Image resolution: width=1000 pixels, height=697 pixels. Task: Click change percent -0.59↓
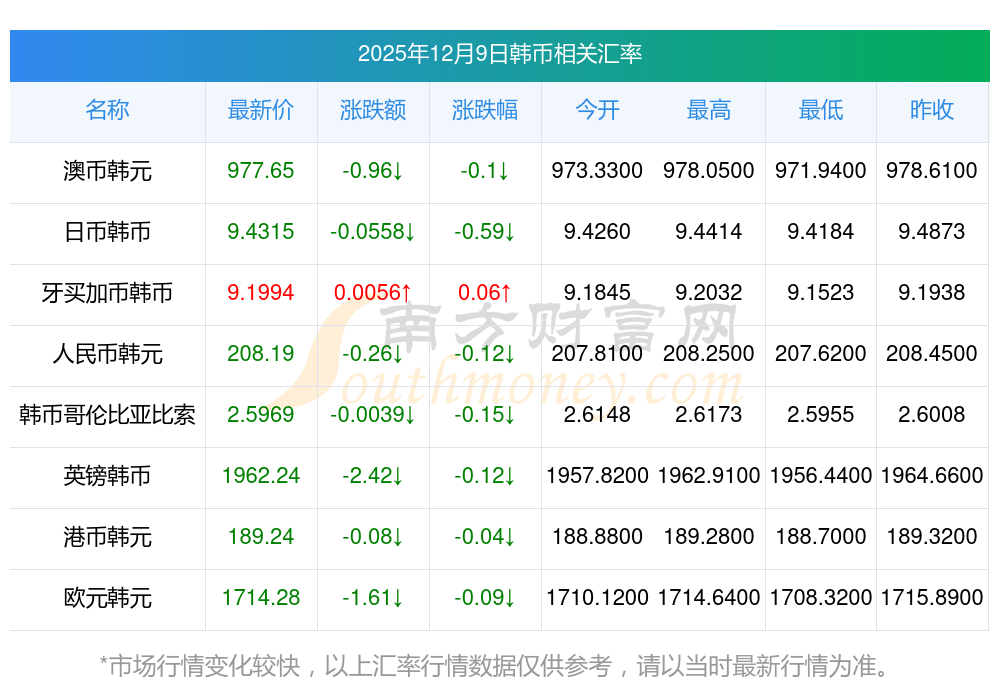point(485,231)
